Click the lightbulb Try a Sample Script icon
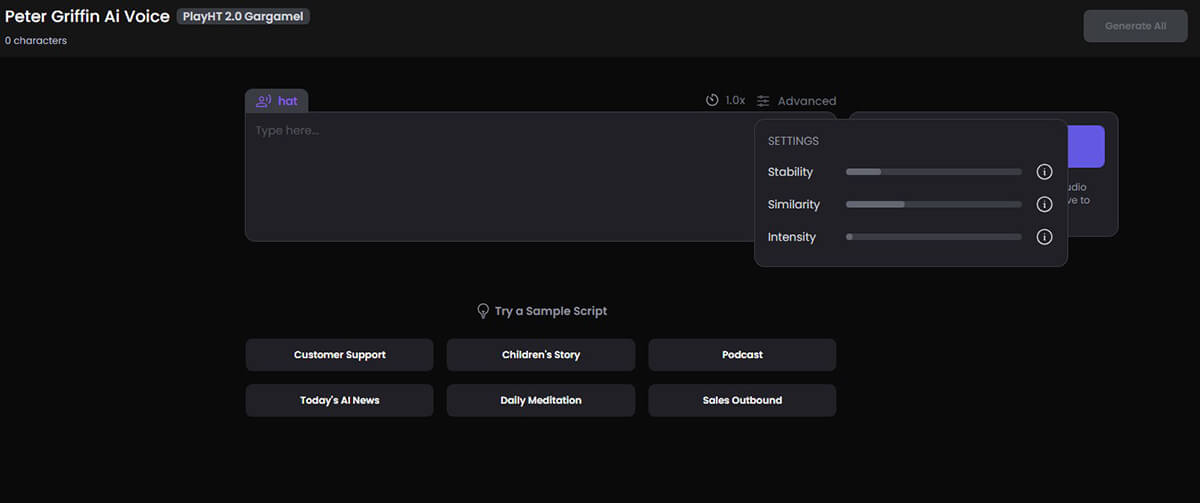 coord(483,311)
